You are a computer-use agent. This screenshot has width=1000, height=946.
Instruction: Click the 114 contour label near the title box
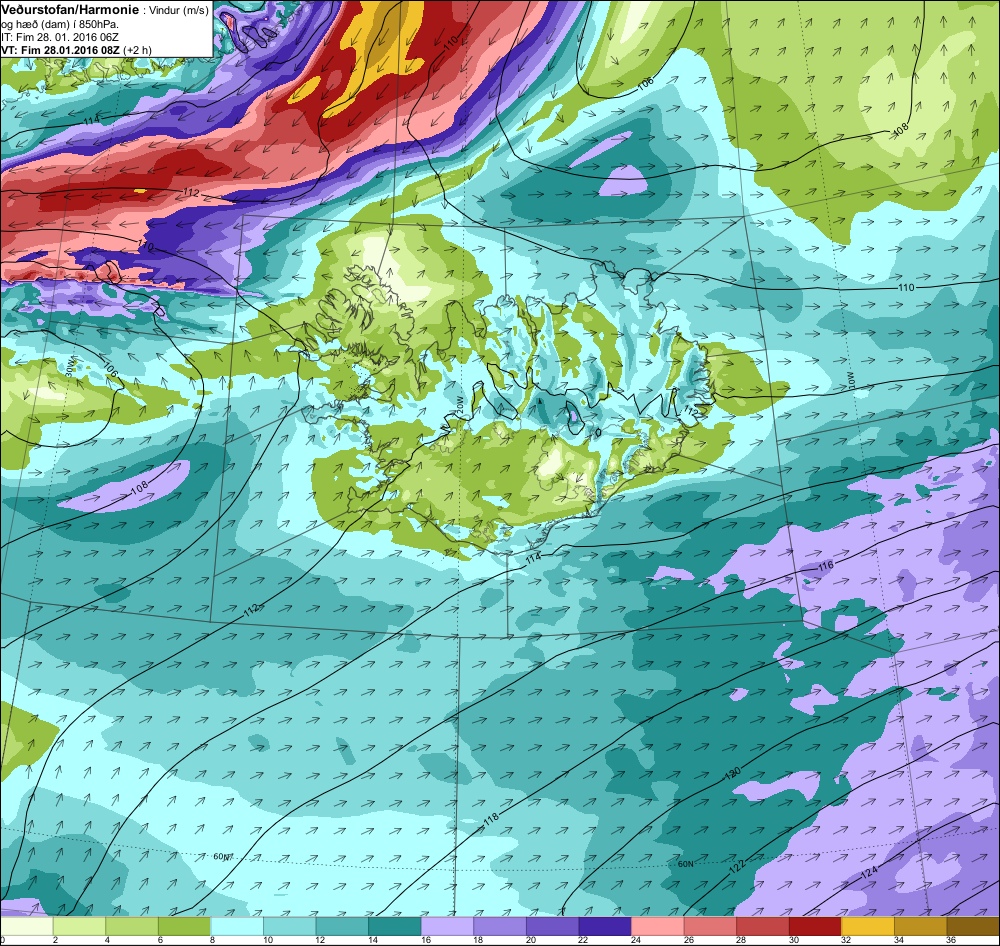[x=91, y=121]
